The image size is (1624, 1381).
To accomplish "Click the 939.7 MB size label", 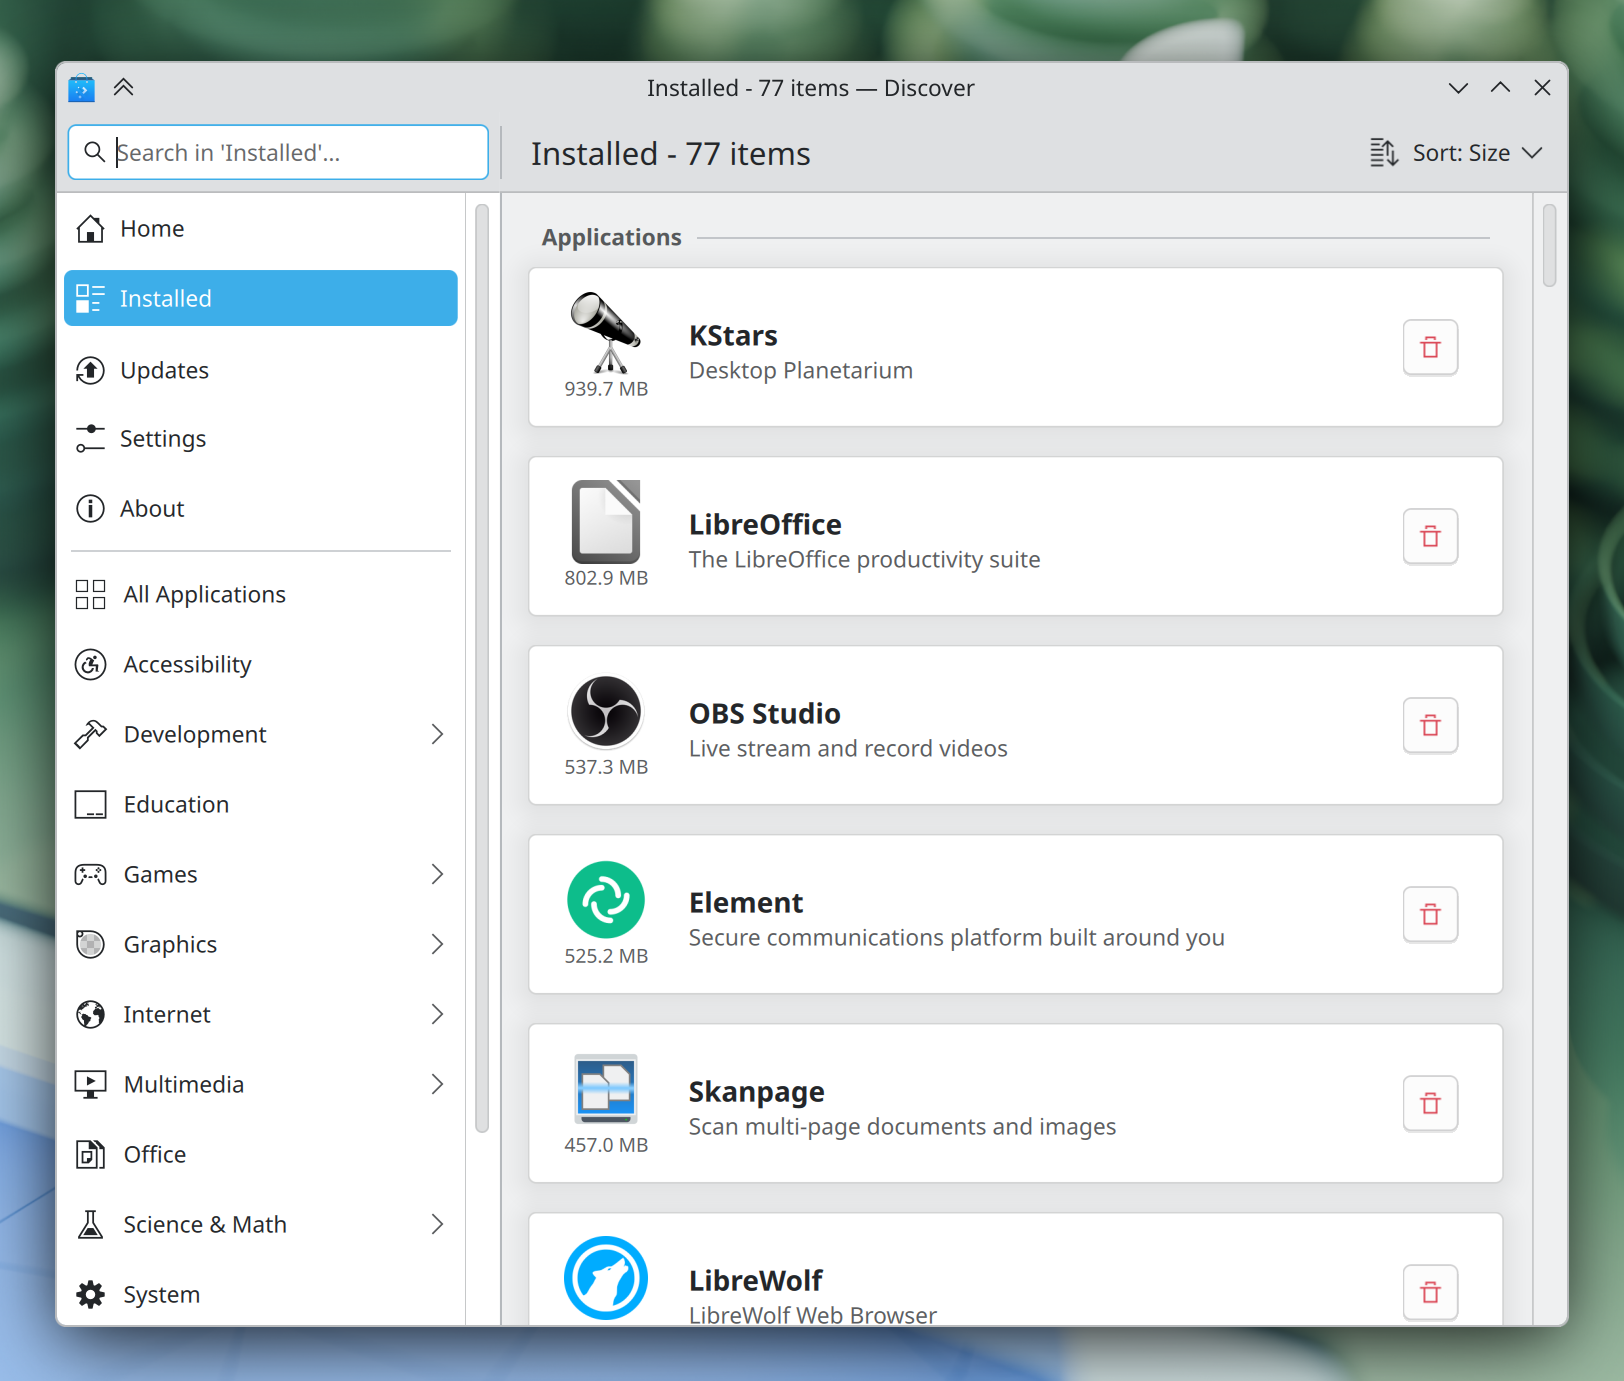I will tap(606, 389).
